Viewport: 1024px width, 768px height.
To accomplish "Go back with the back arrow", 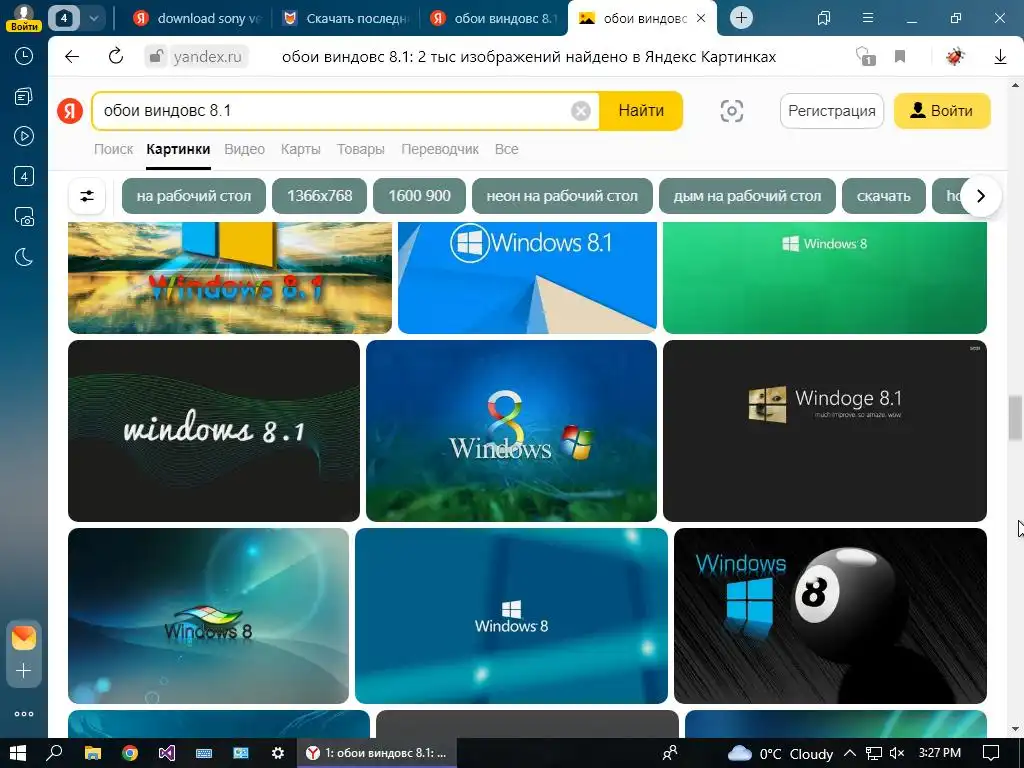I will (72, 57).
